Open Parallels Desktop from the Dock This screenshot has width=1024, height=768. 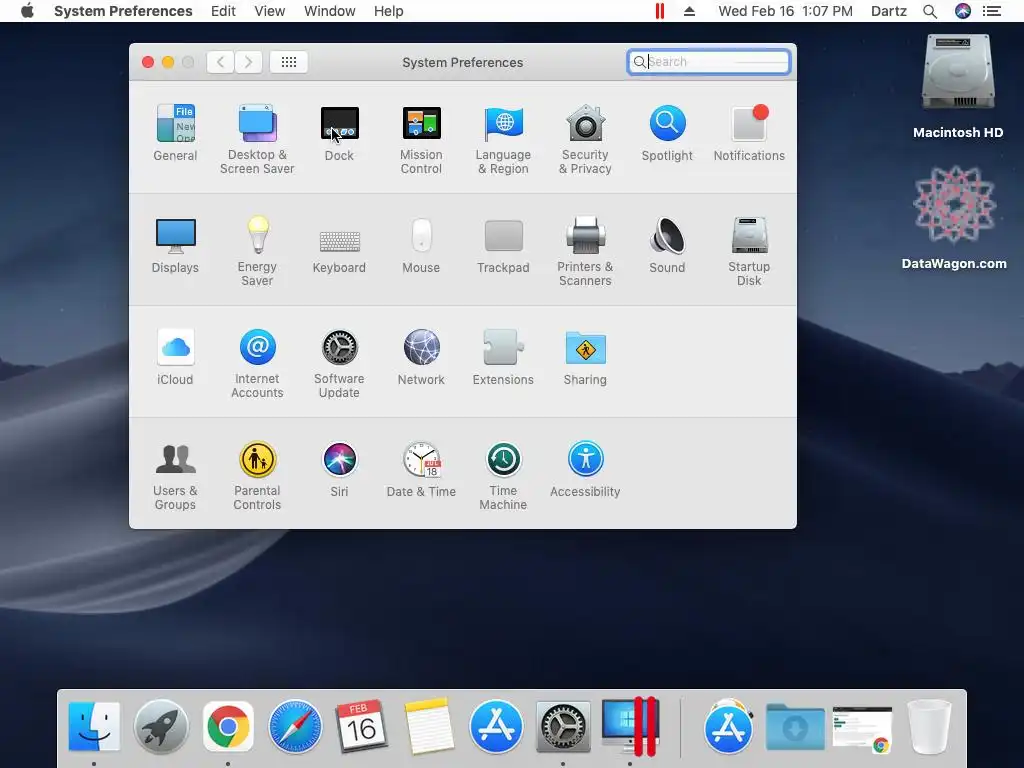click(631, 726)
